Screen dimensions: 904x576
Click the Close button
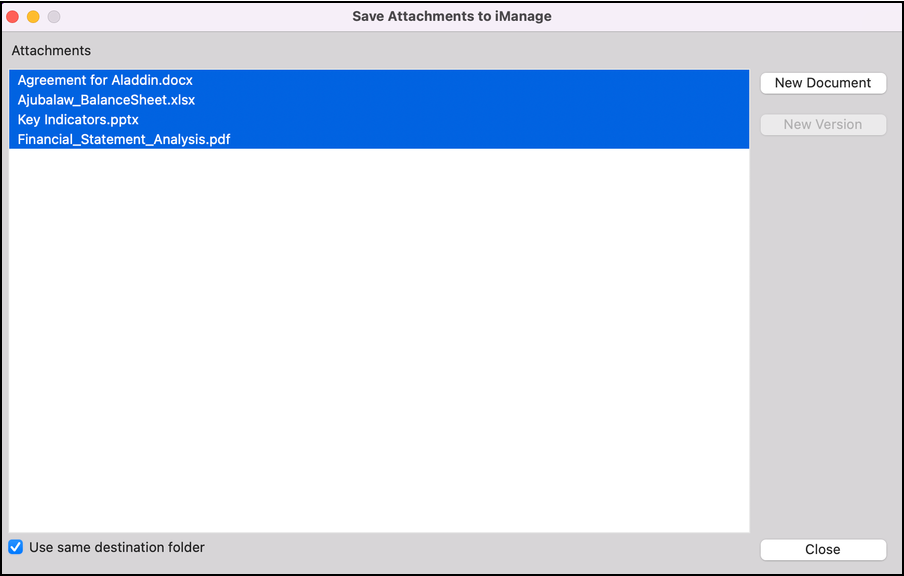tap(823, 549)
